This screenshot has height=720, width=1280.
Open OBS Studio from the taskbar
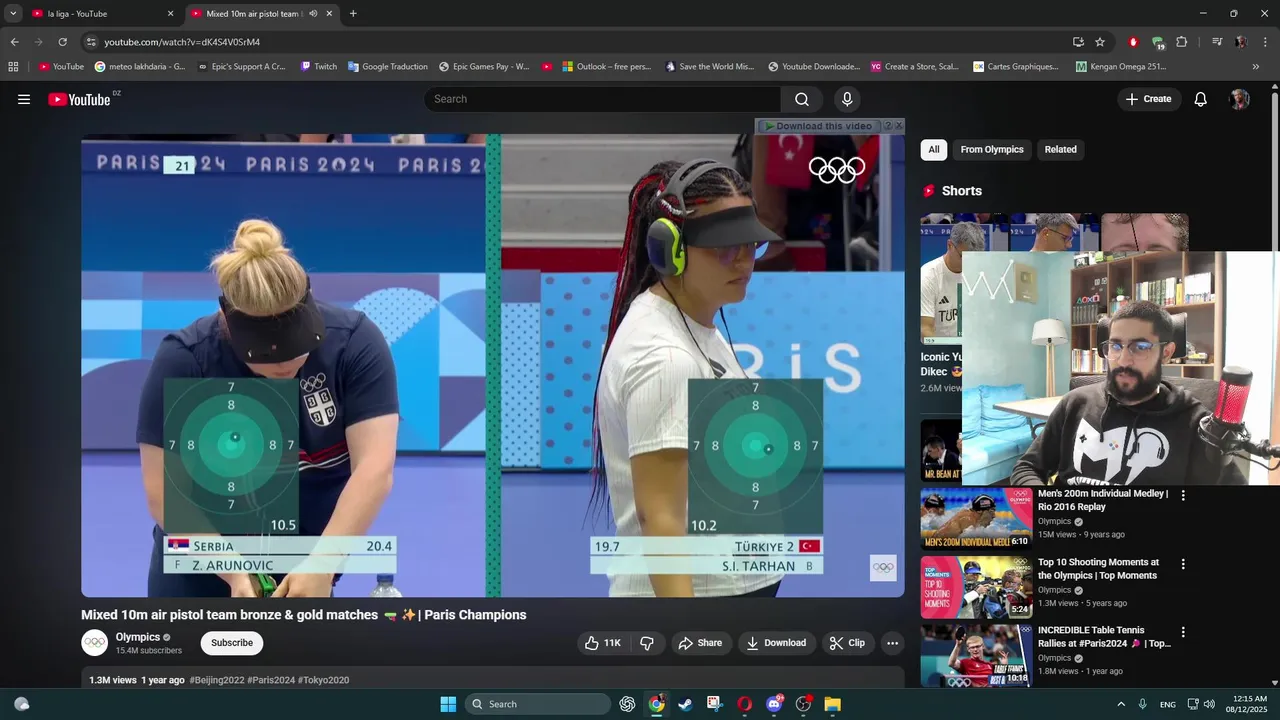[803, 704]
